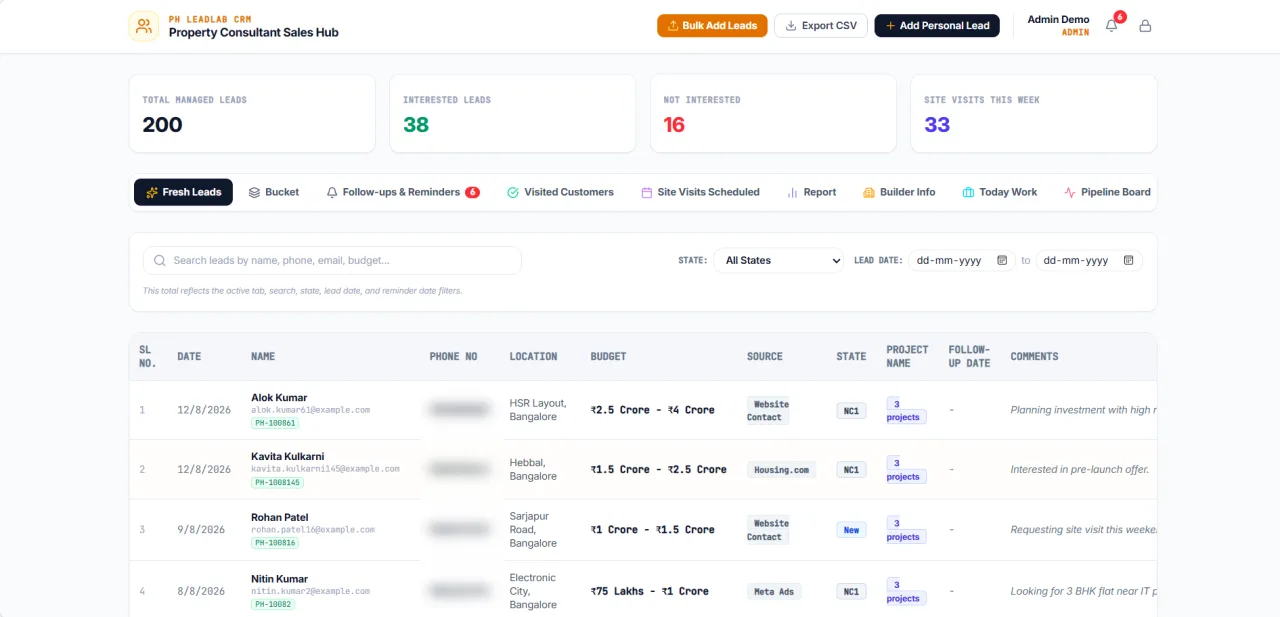Click lead name Alok Kumar
Screen dimensions: 1280x617
279,398
